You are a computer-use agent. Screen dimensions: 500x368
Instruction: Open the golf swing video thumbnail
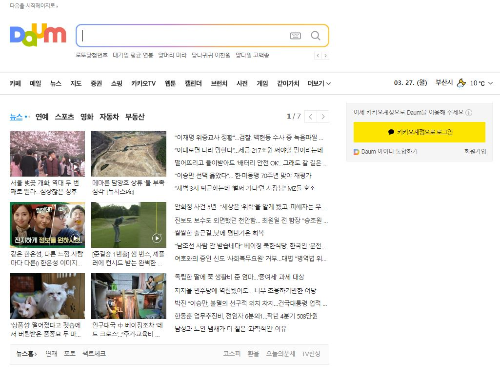(128, 225)
